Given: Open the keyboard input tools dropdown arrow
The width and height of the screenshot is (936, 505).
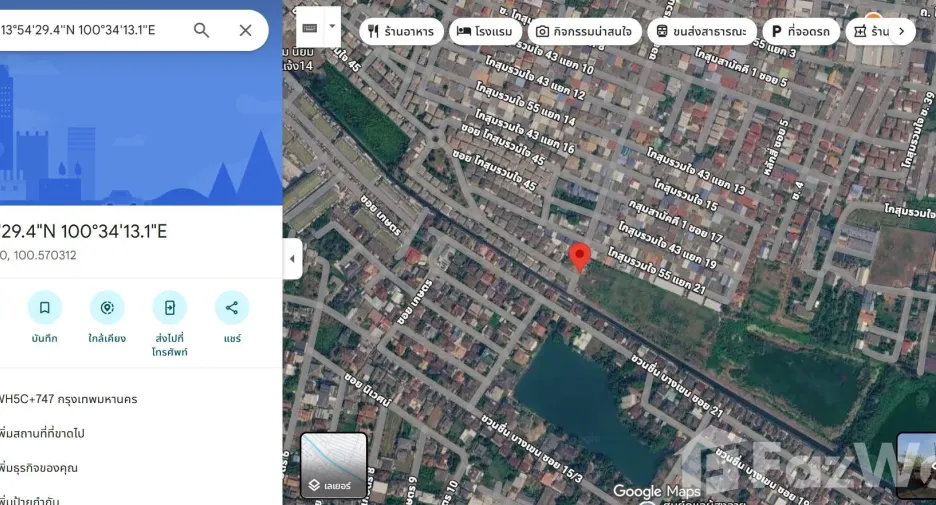Looking at the screenshot, I should click(x=332, y=27).
